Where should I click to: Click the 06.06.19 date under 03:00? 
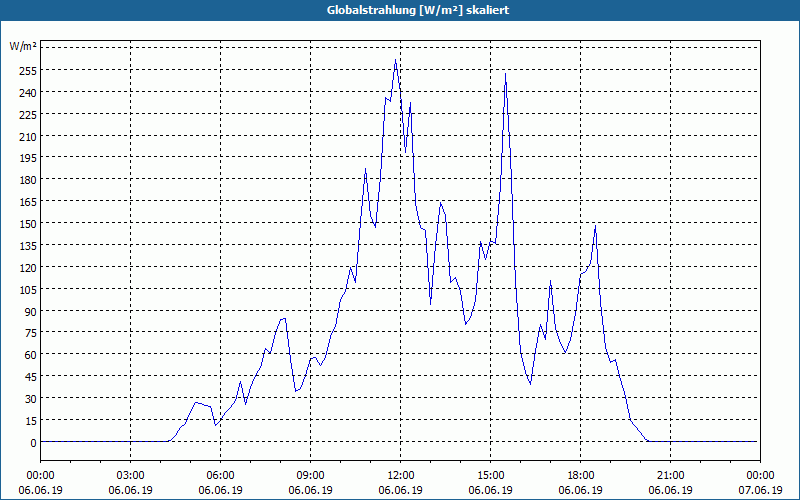(x=131, y=490)
